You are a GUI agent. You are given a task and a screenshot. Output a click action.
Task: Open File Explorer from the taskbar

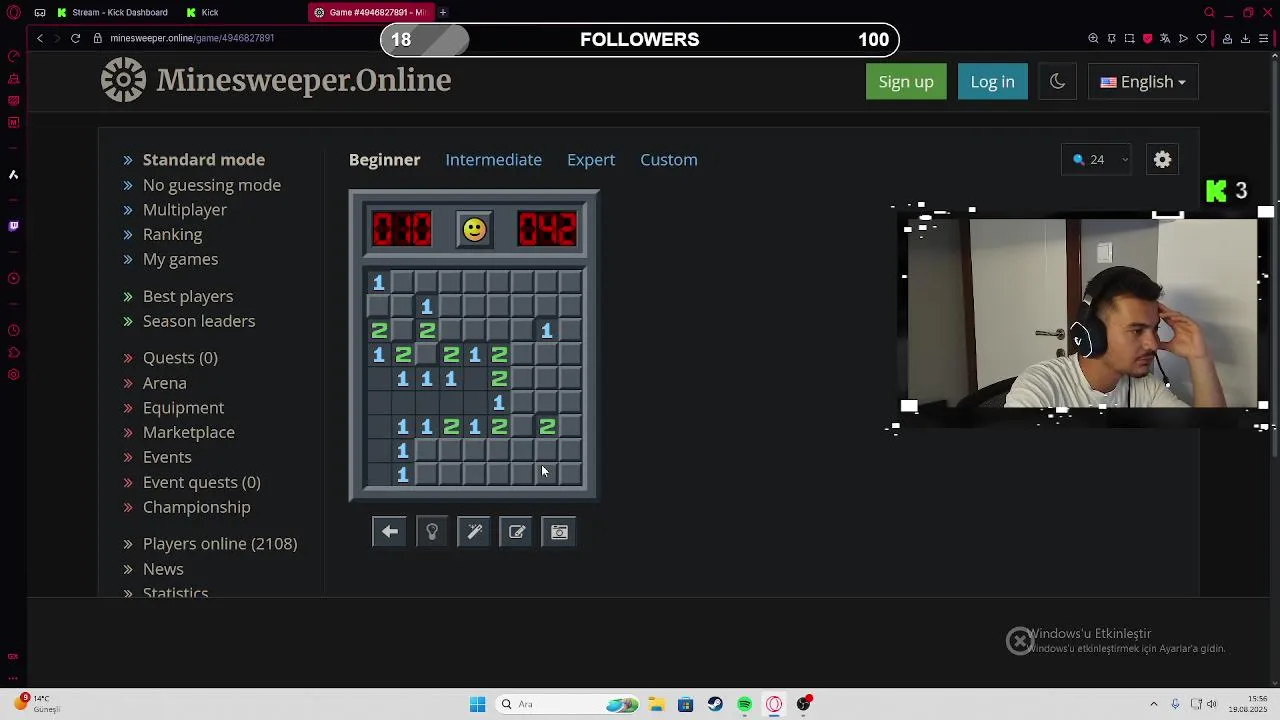click(656, 704)
